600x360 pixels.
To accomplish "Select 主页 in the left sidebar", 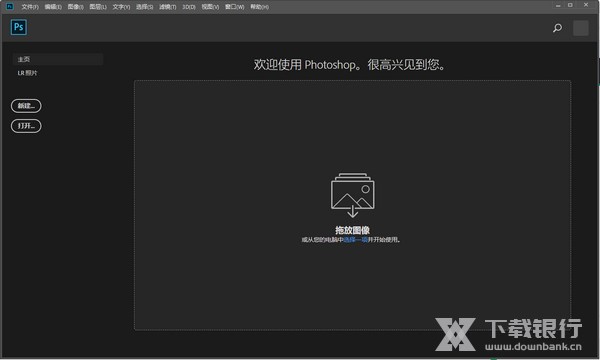I will [58, 59].
